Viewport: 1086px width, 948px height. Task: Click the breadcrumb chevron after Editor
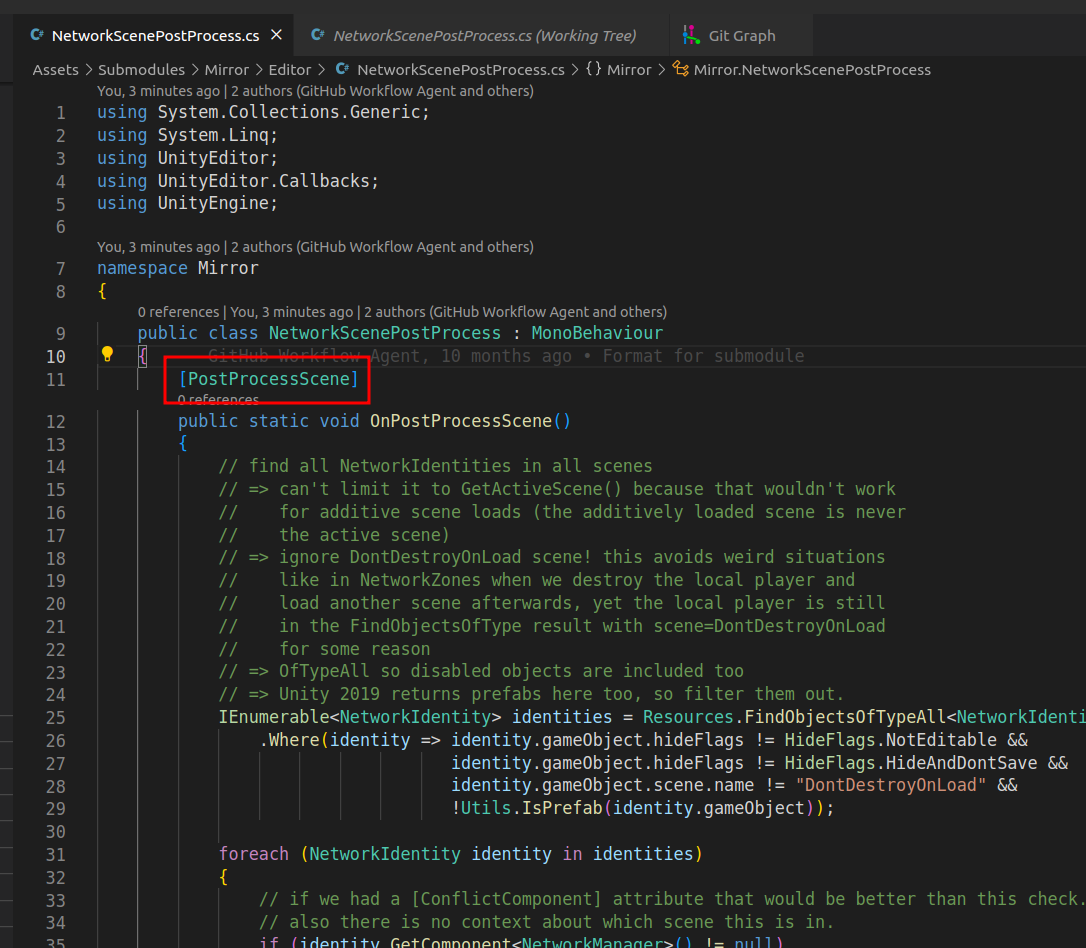(x=320, y=70)
